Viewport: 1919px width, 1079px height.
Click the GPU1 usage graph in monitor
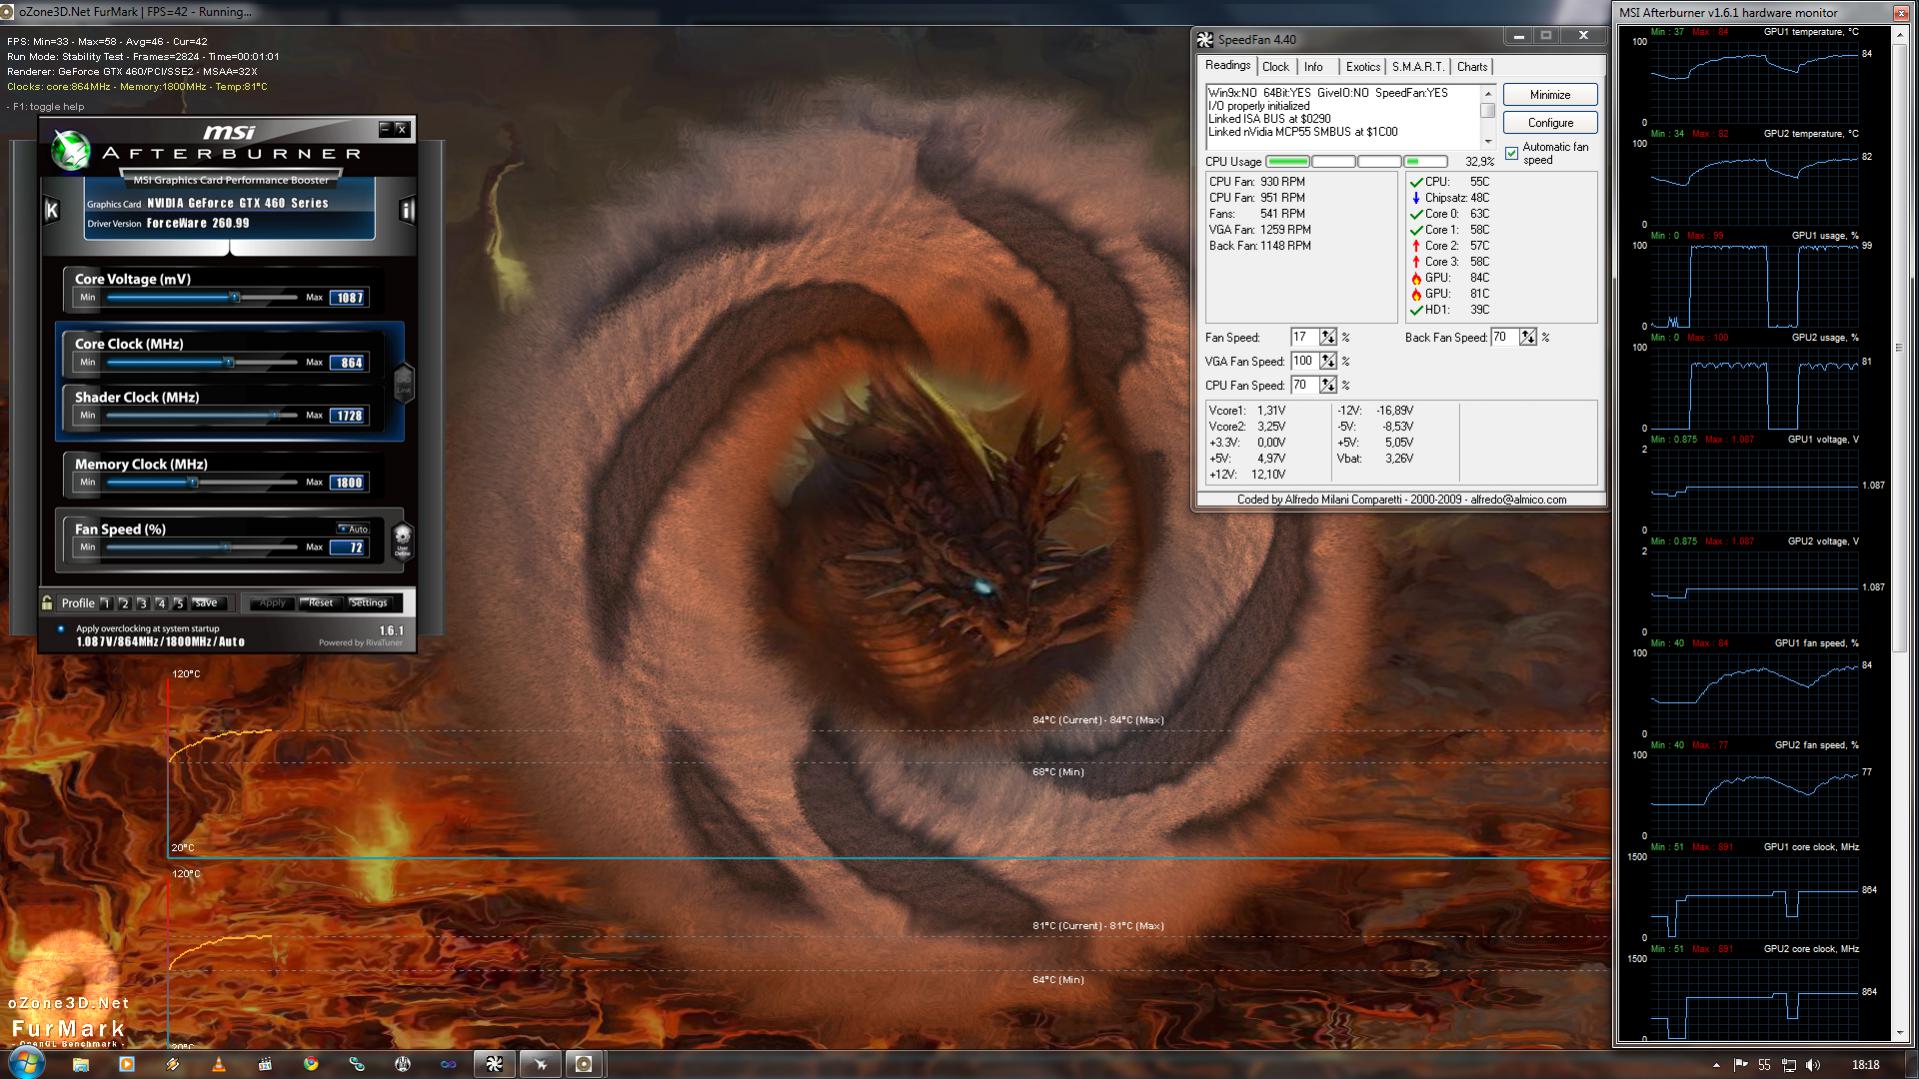1754,286
